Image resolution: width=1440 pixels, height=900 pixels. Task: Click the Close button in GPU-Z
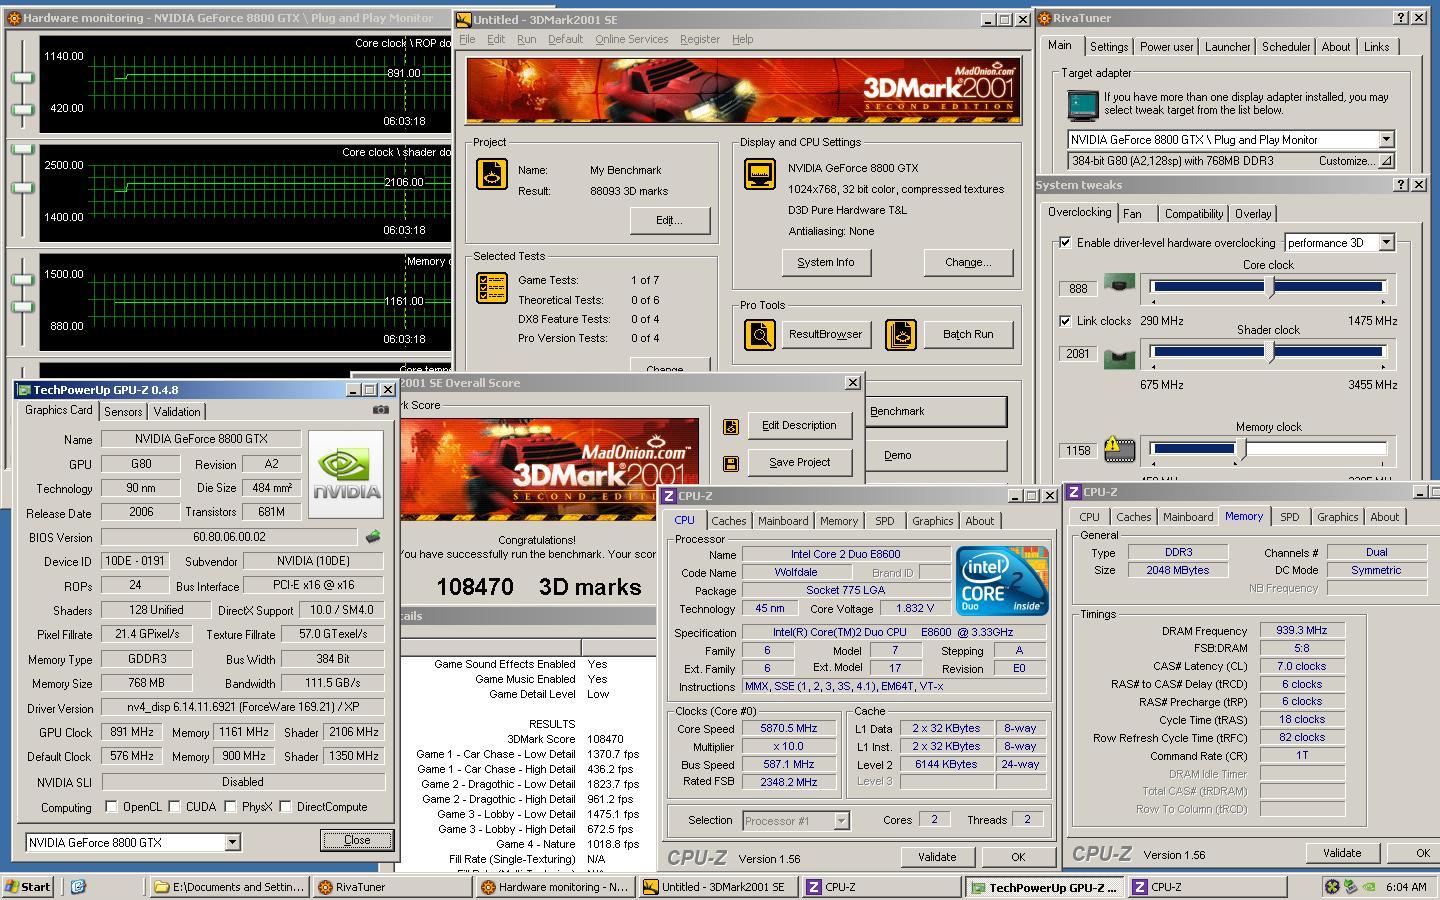(x=357, y=840)
